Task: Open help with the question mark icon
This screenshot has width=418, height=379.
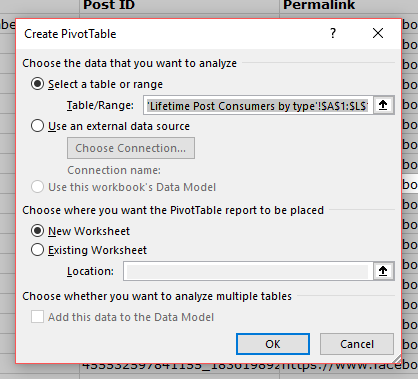Action: click(333, 33)
